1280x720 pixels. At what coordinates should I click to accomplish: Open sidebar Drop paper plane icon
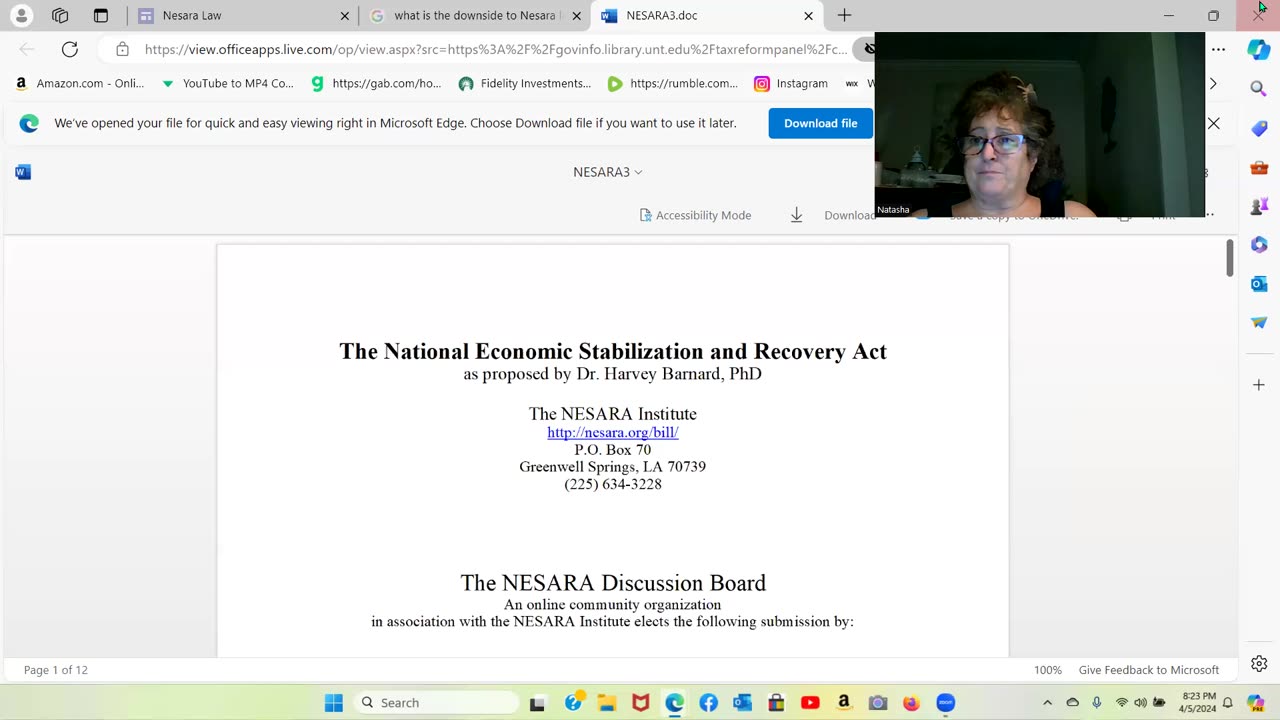point(1259,323)
